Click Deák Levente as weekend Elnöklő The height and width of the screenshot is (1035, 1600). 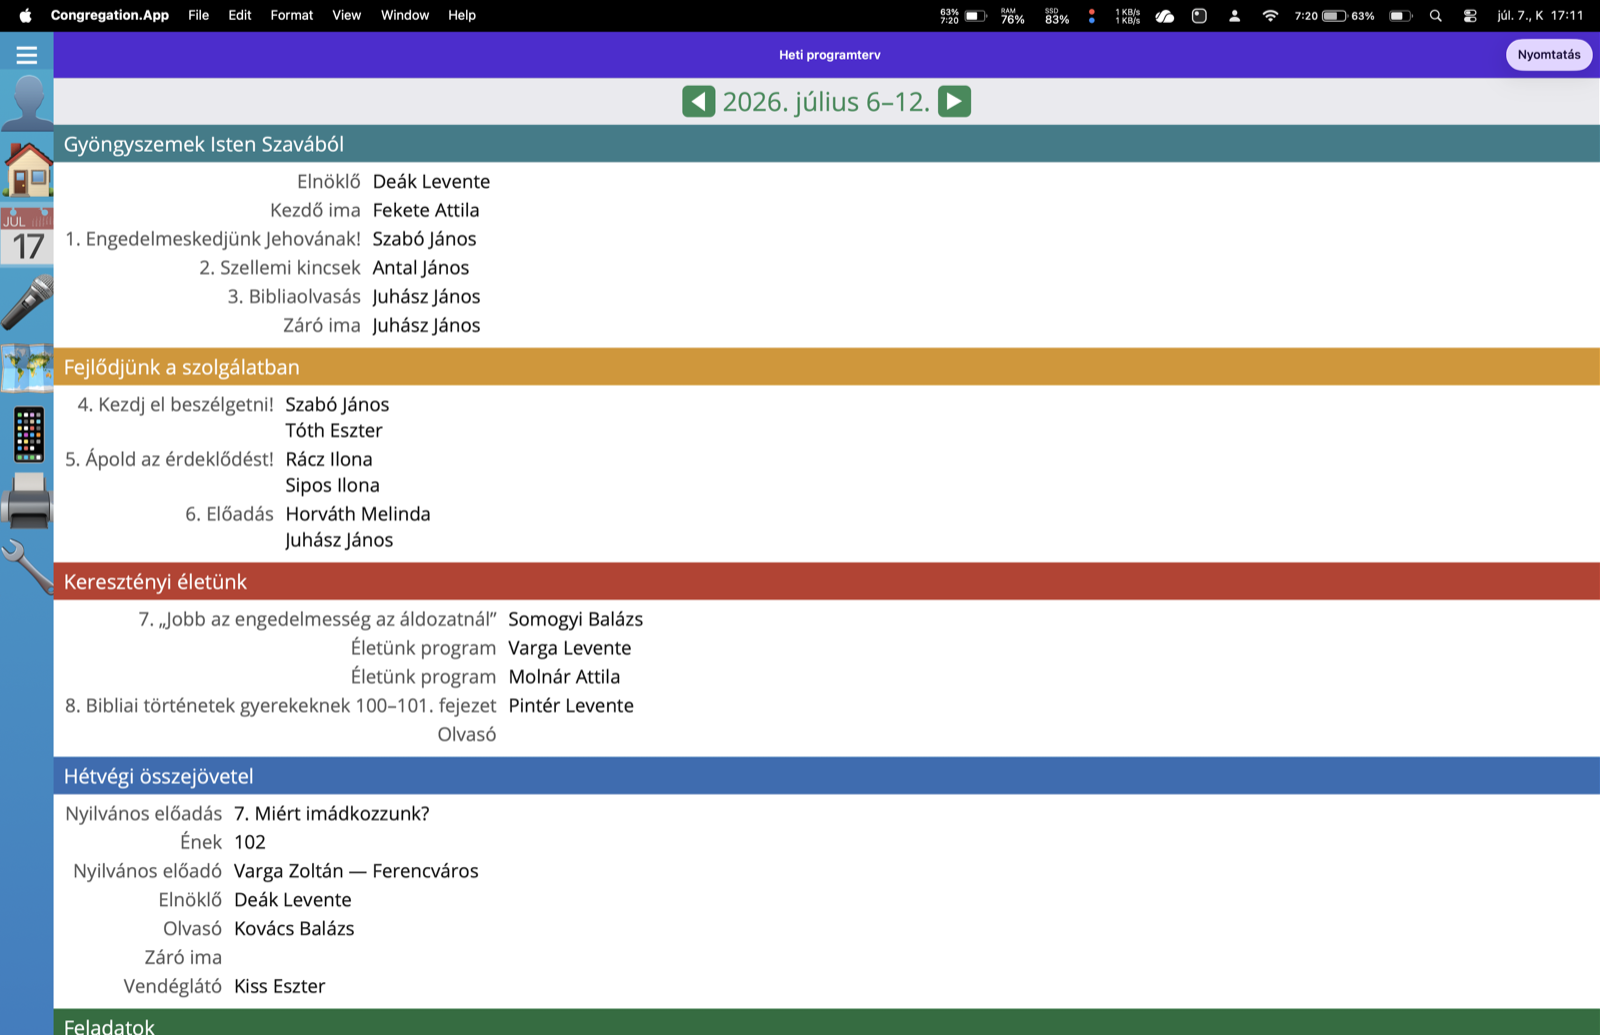tap(293, 900)
